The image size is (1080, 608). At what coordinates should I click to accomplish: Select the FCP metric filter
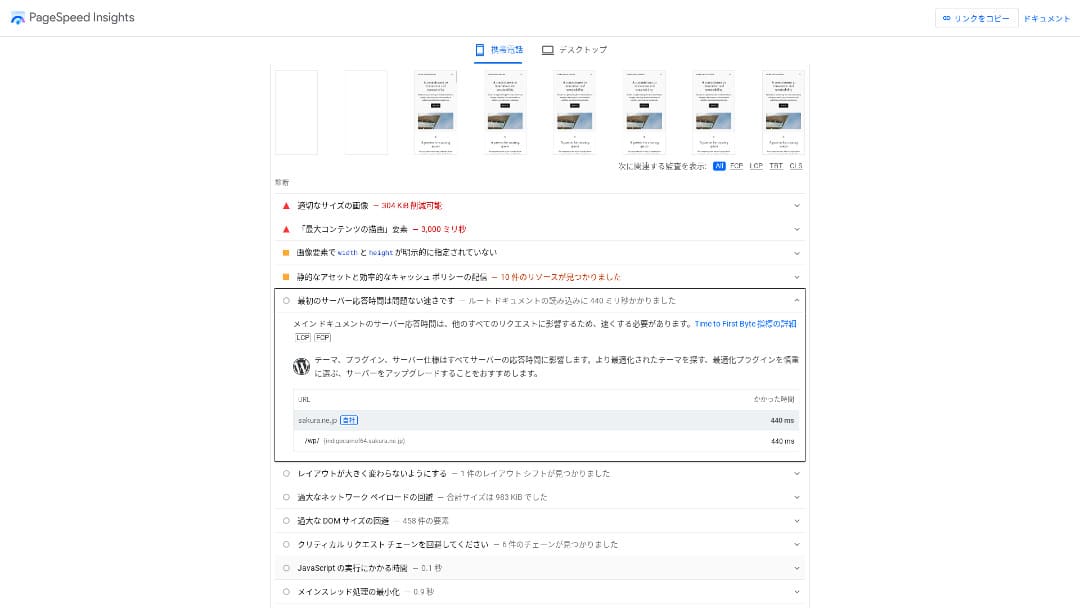click(x=736, y=166)
